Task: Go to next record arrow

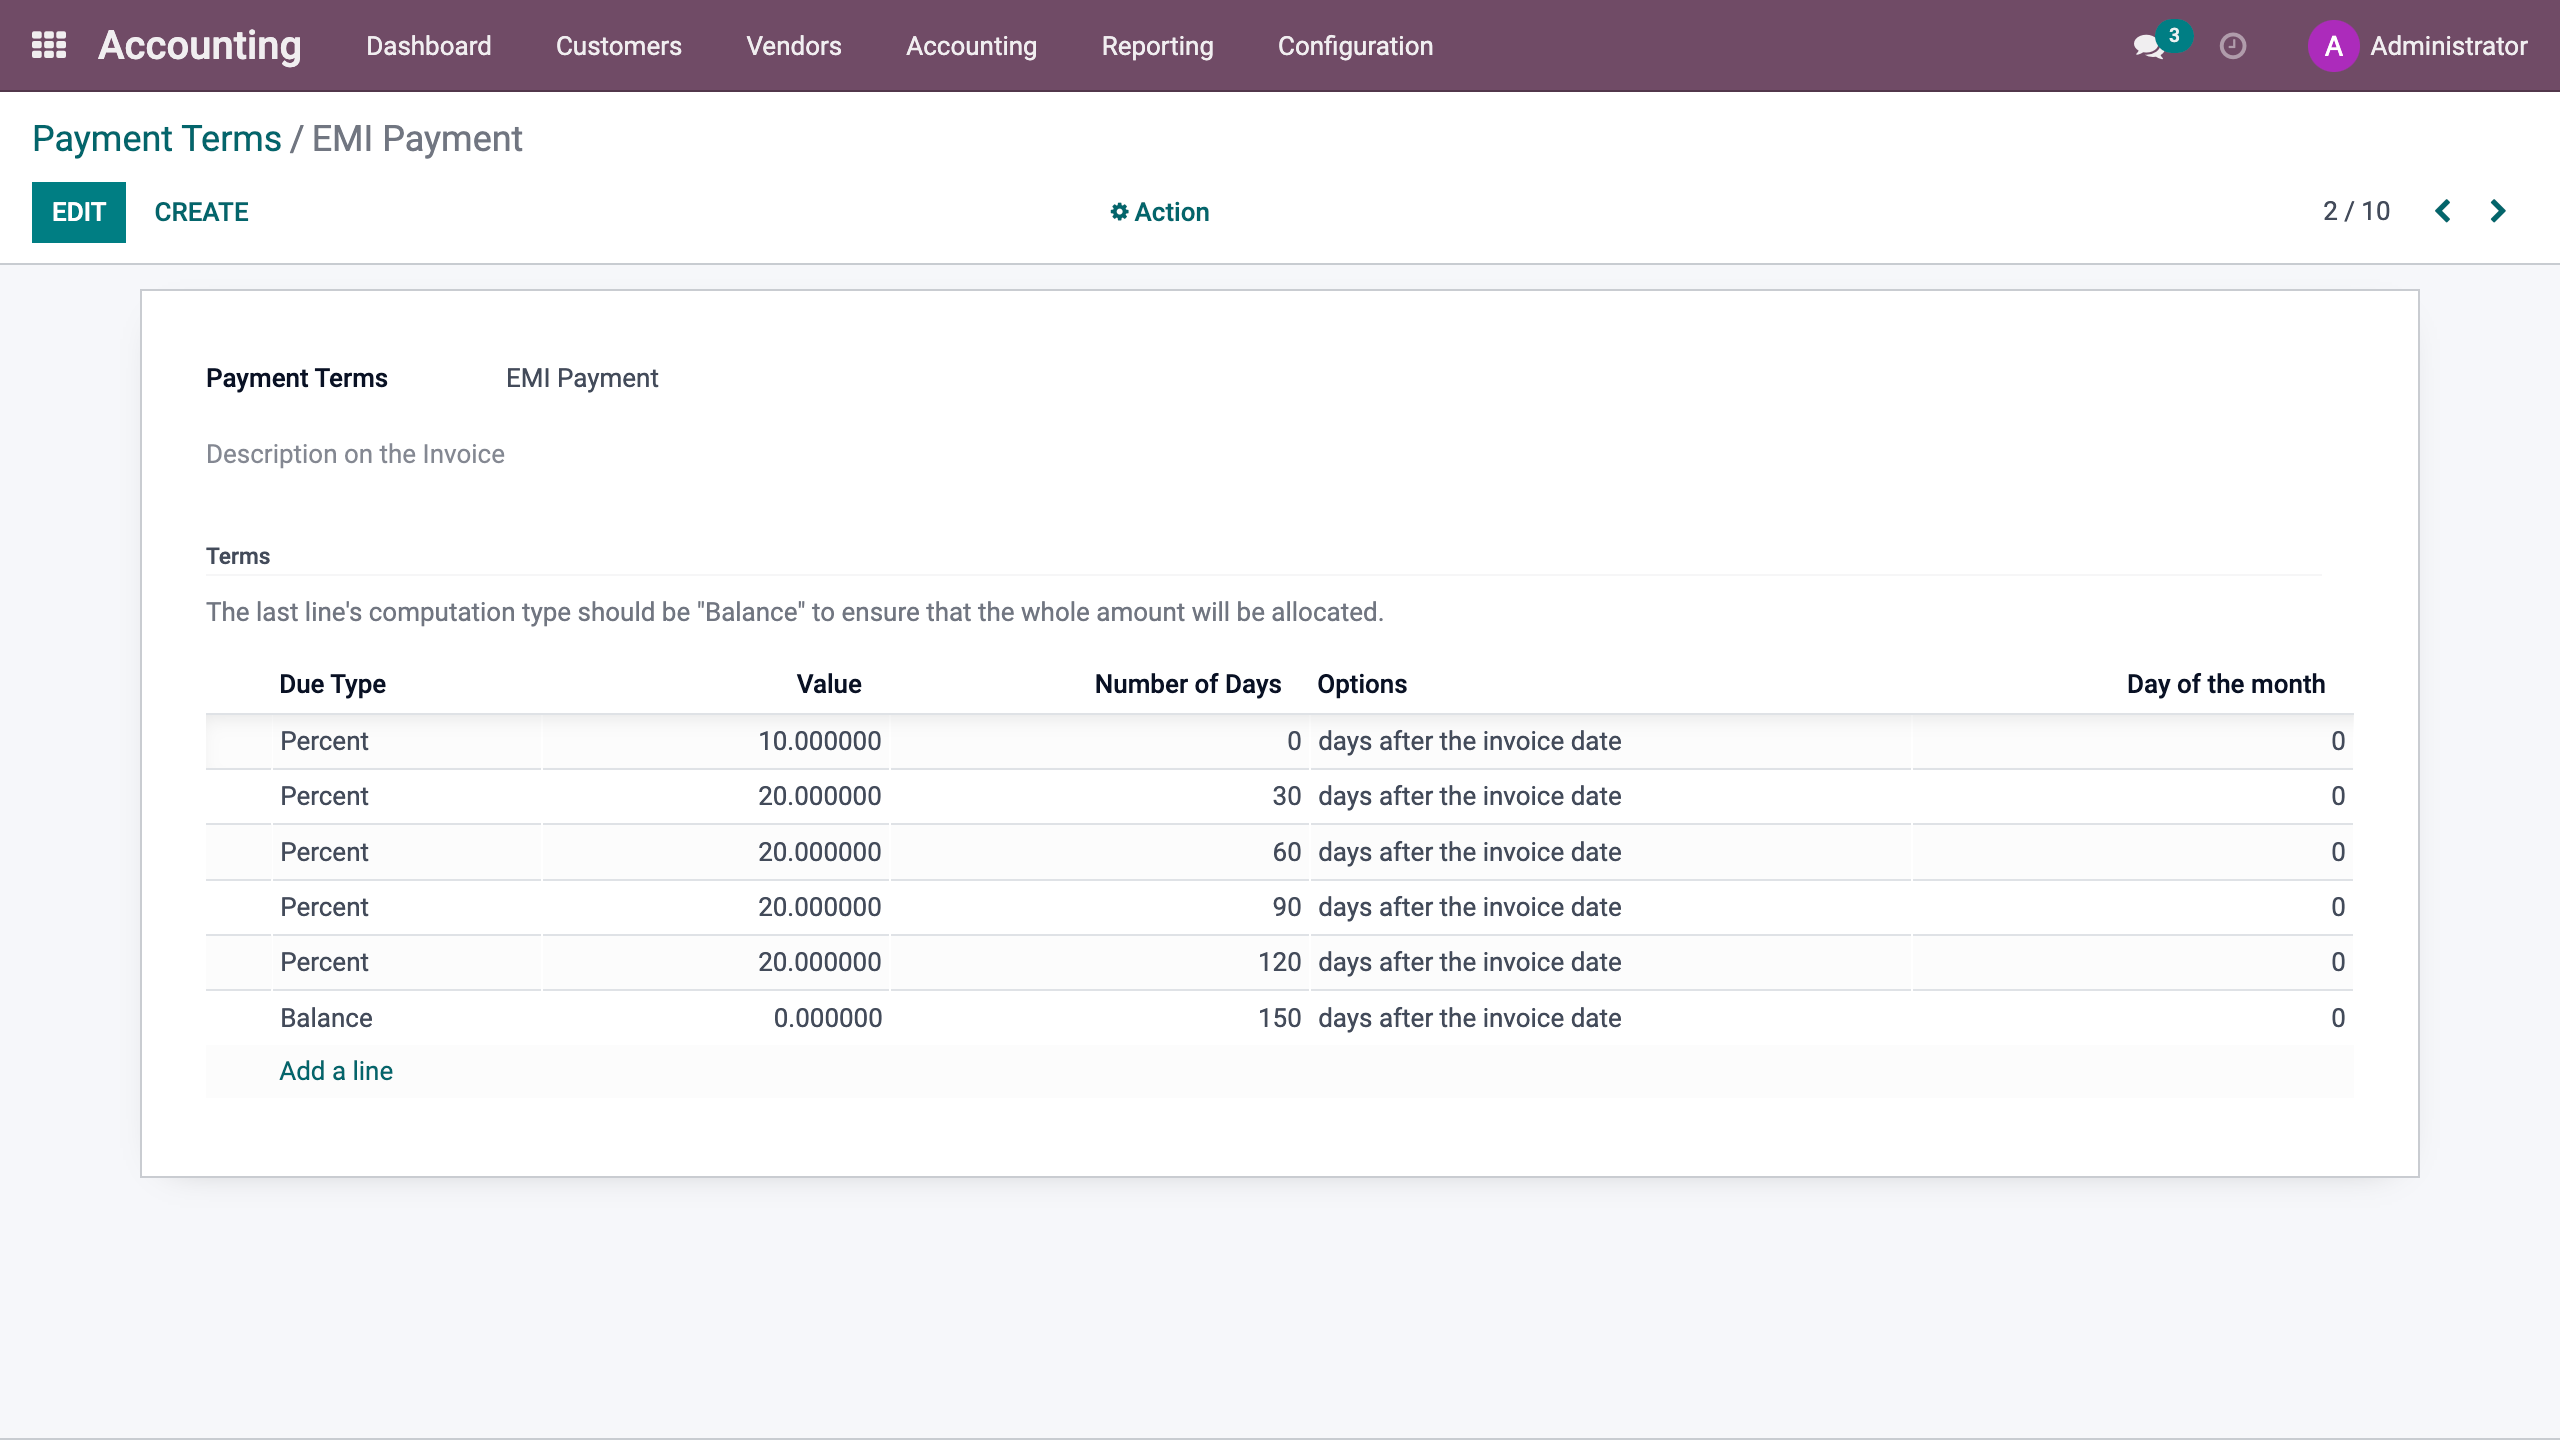Action: (2498, 211)
